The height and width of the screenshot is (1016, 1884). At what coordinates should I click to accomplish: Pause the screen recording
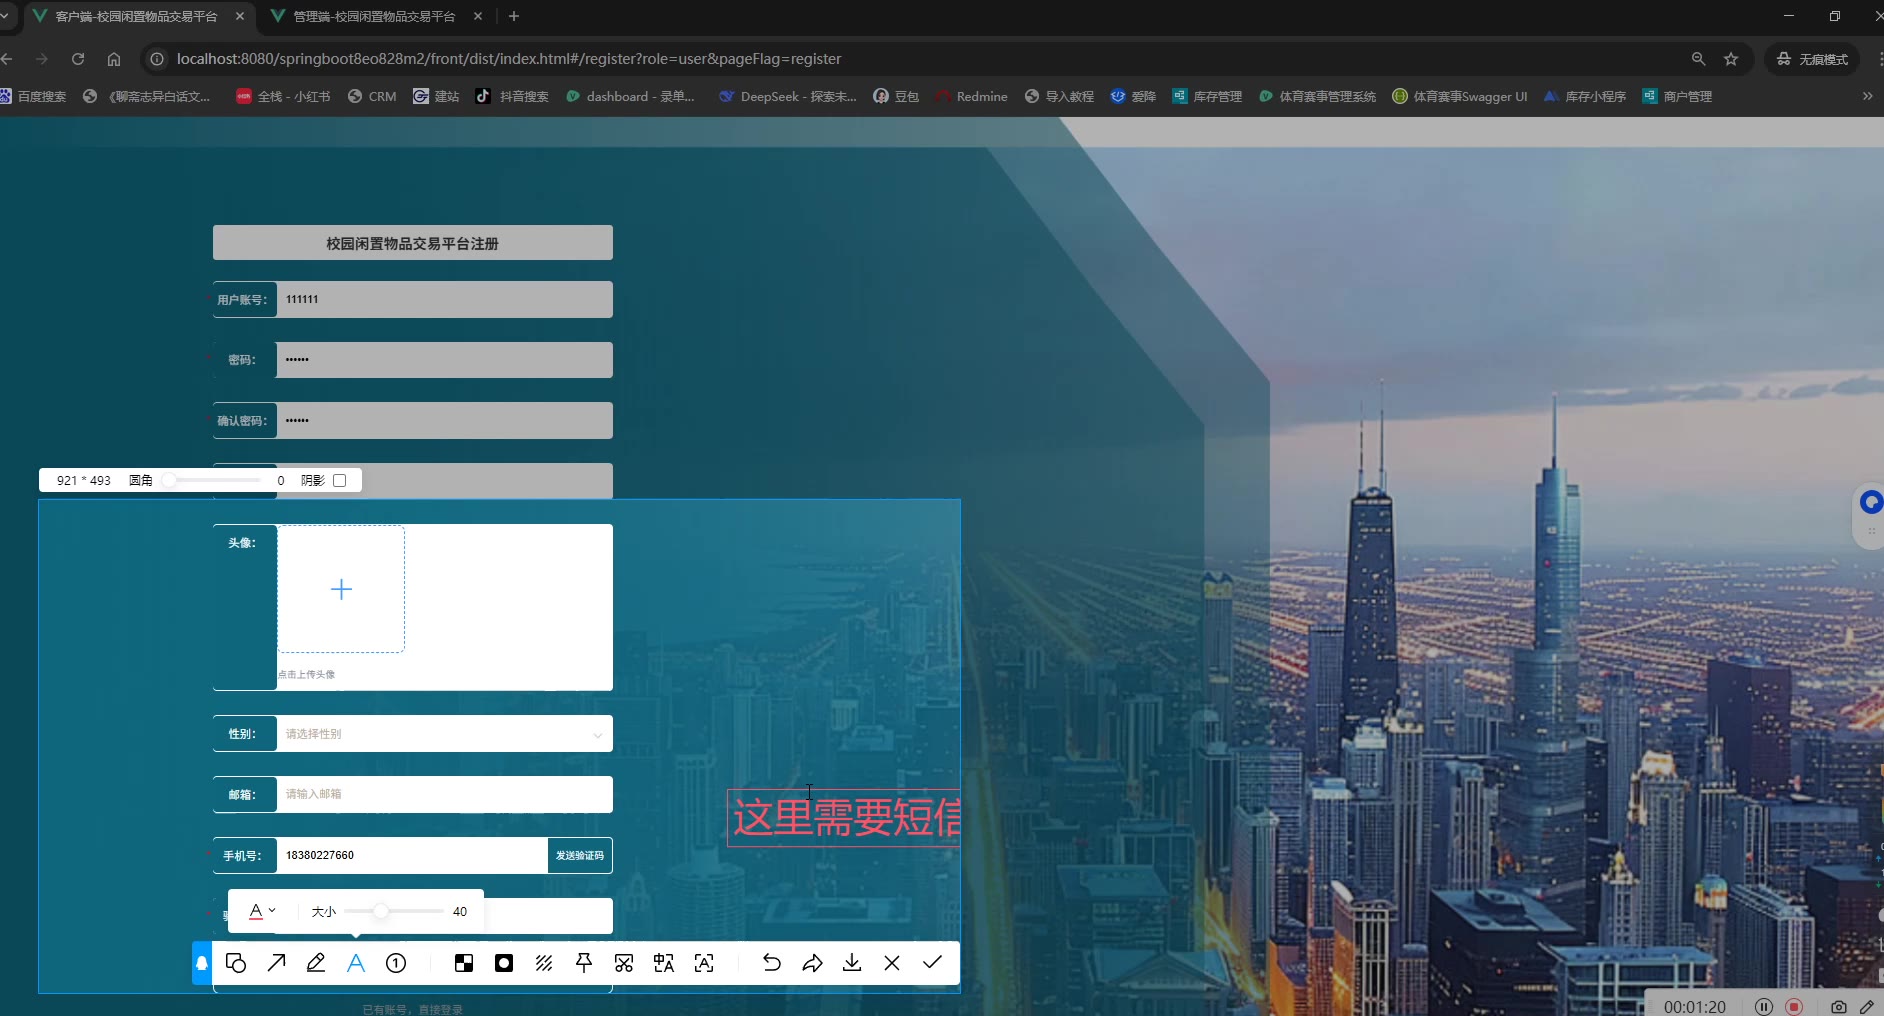point(1764,1007)
